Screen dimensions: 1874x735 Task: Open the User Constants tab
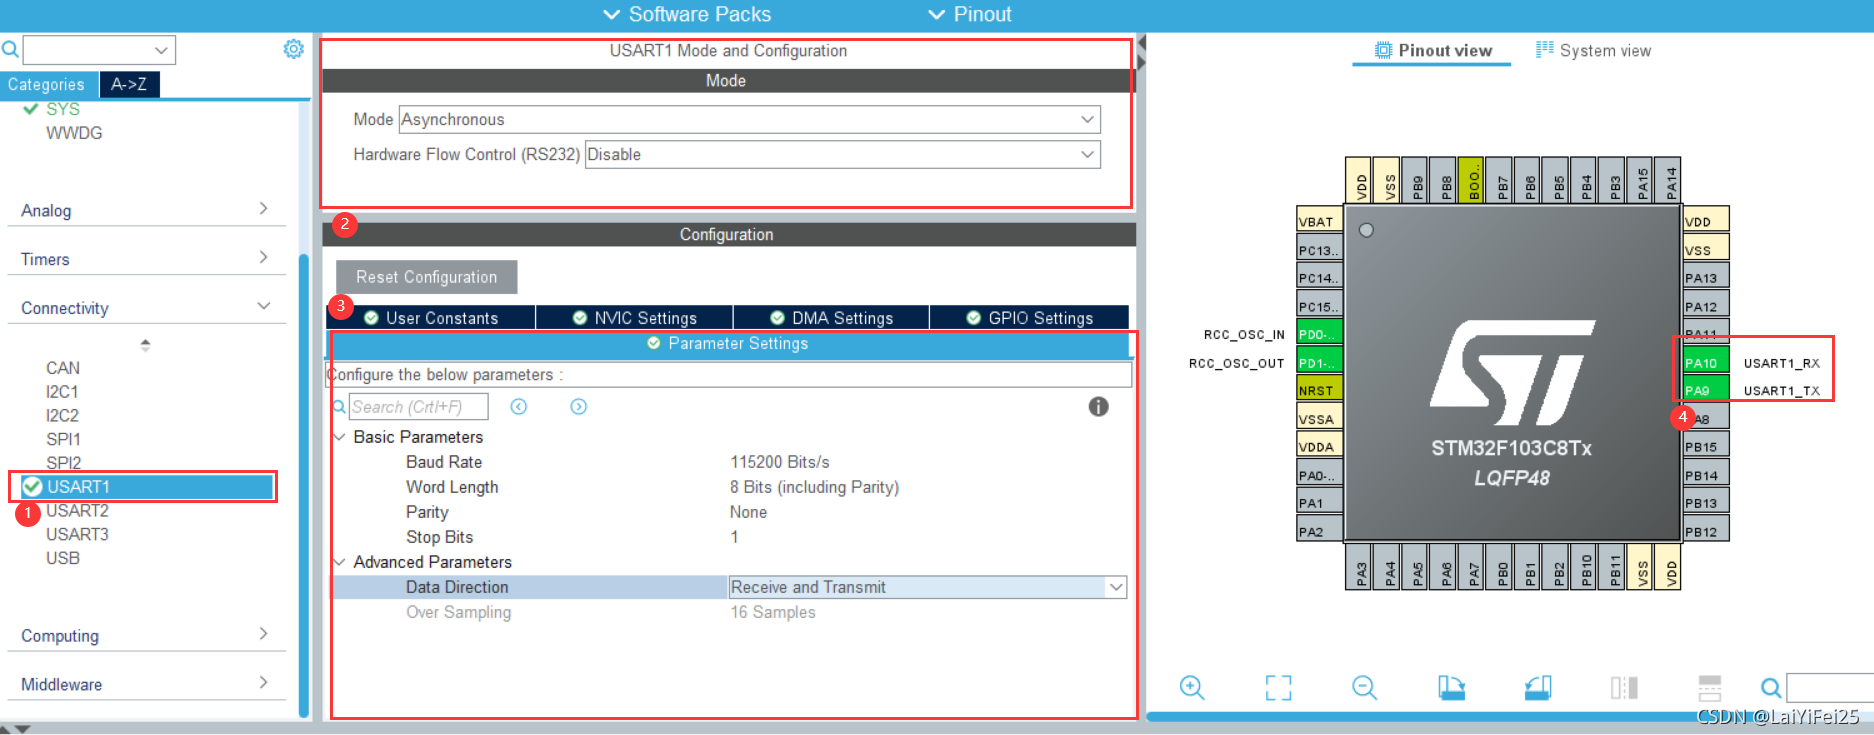coord(431,317)
